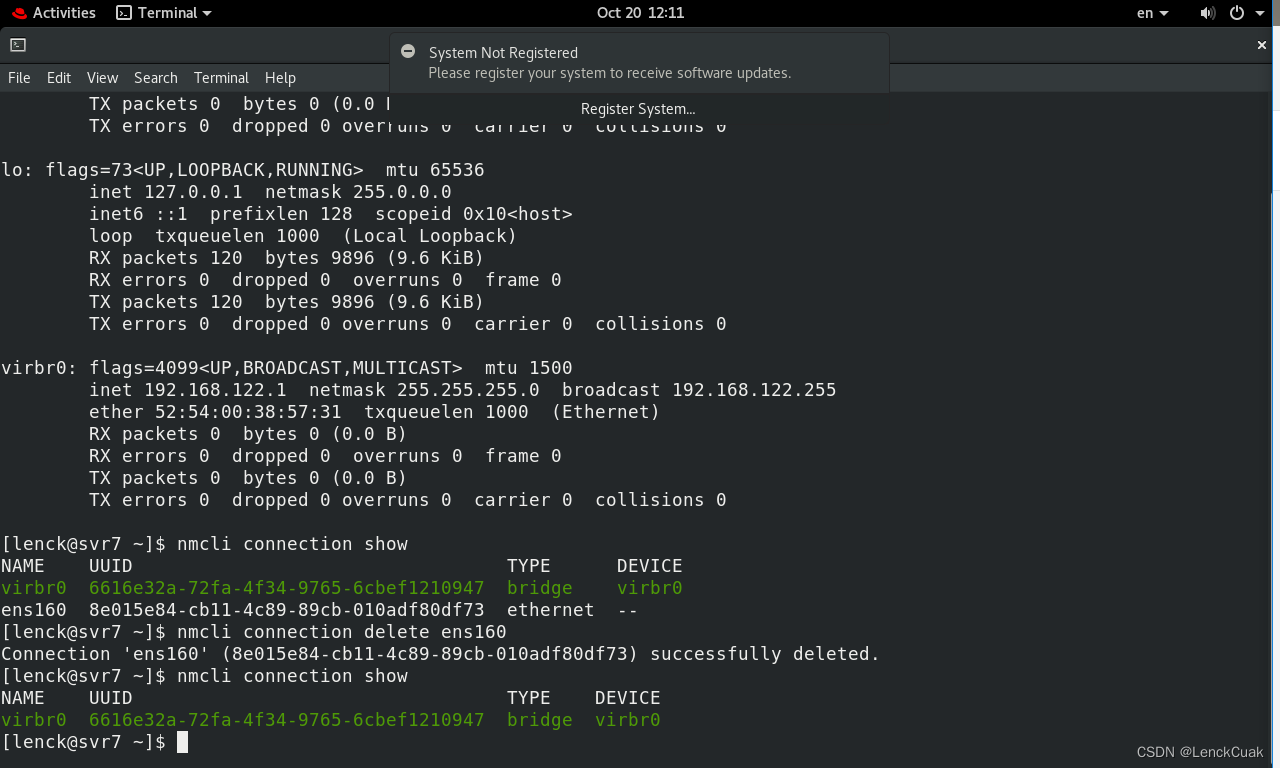Image resolution: width=1280 pixels, height=768 pixels.
Task: Open the Search menu
Action: 155,77
